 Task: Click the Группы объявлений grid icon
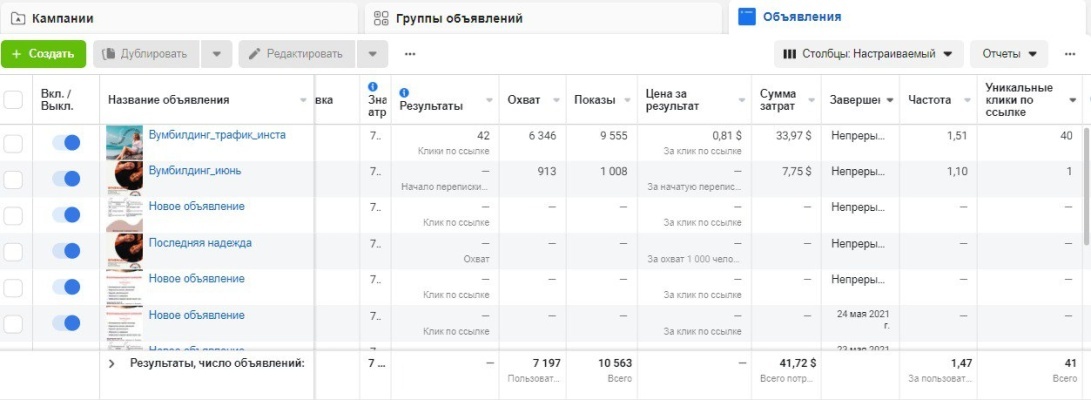point(381,18)
